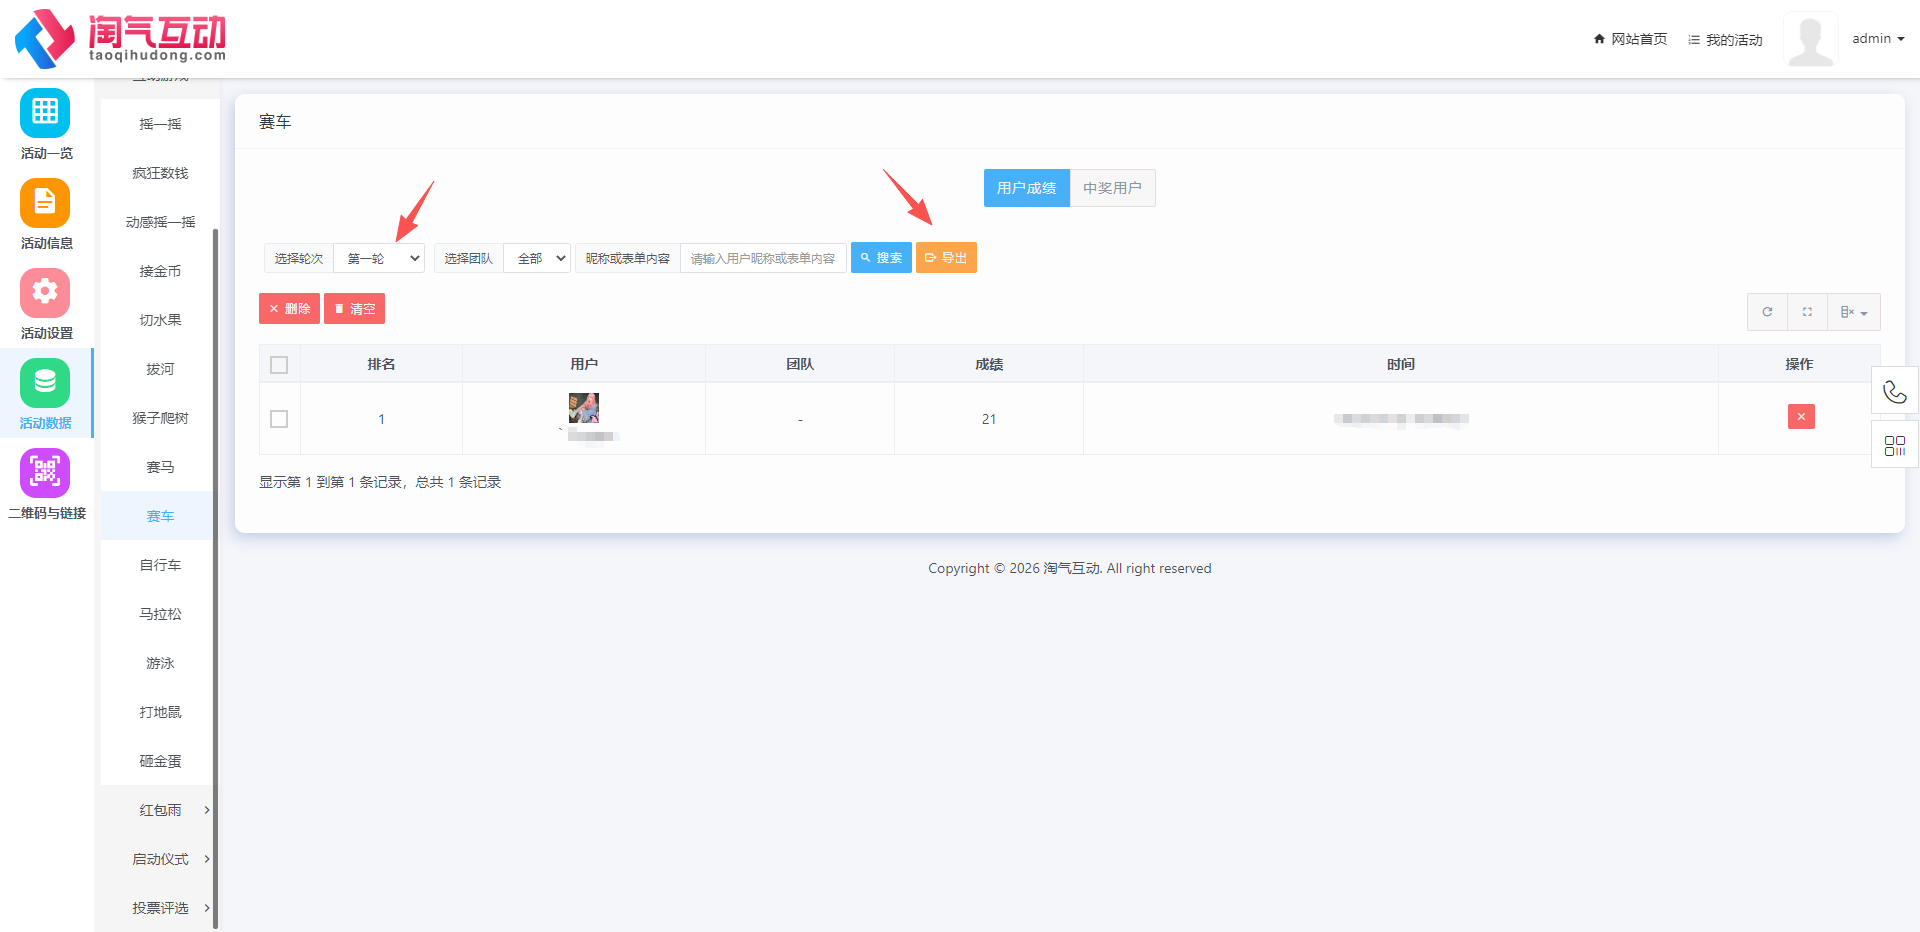Delete row with the red X icon
This screenshot has width=1920, height=932.
tap(1801, 417)
